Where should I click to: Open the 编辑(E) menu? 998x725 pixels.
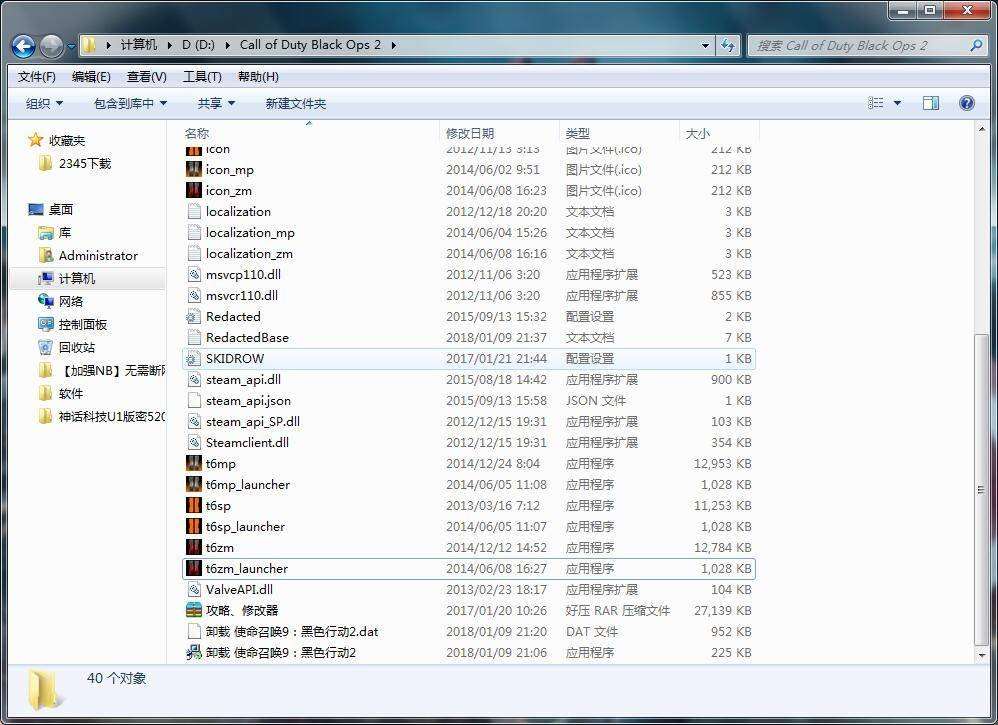click(91, 77)
